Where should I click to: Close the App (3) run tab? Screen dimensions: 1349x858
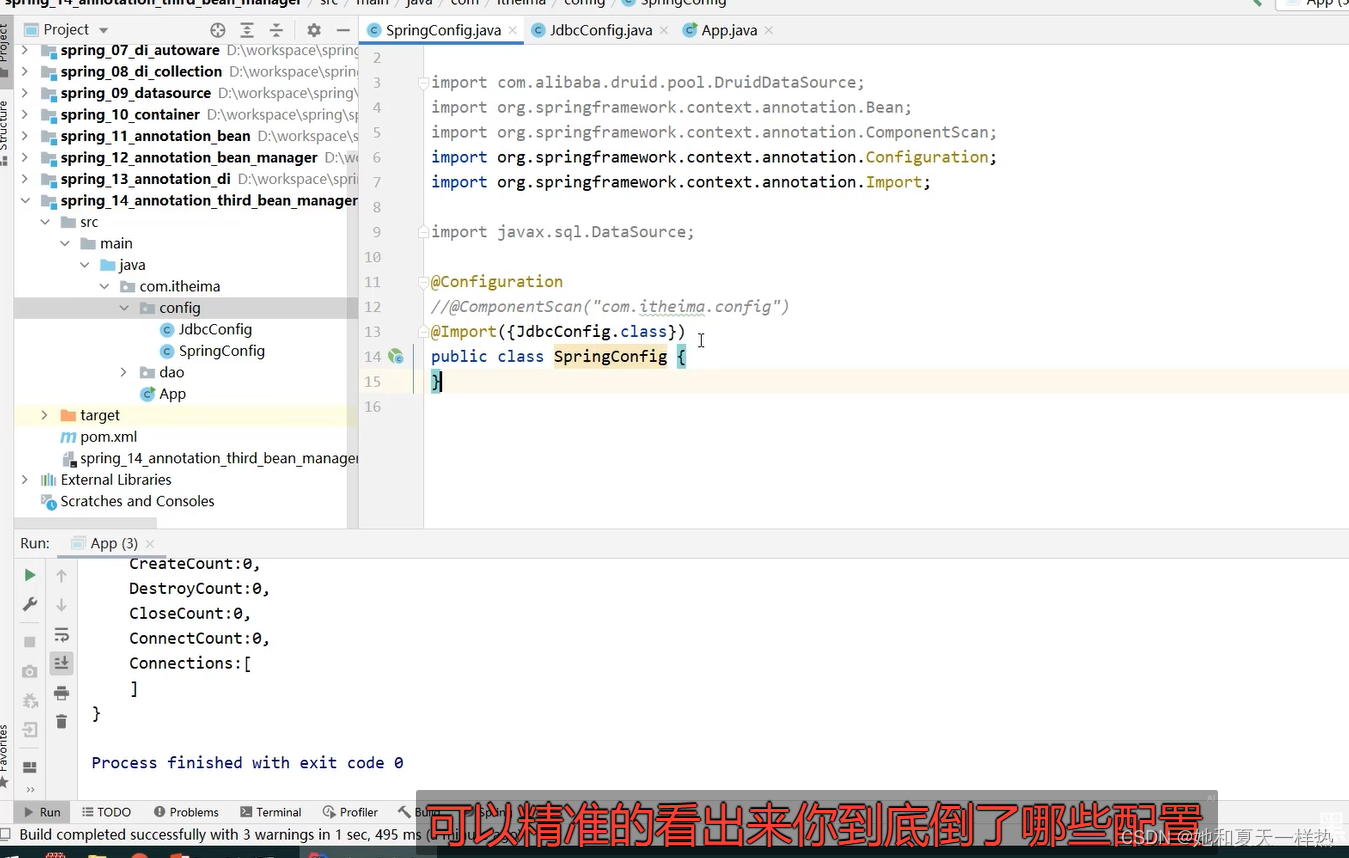[150, 543]
